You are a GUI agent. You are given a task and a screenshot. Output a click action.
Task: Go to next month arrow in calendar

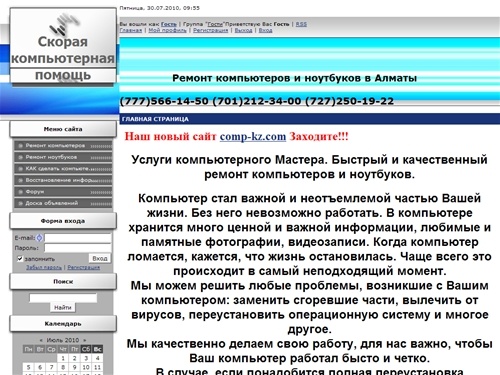(x=85, y=340)
